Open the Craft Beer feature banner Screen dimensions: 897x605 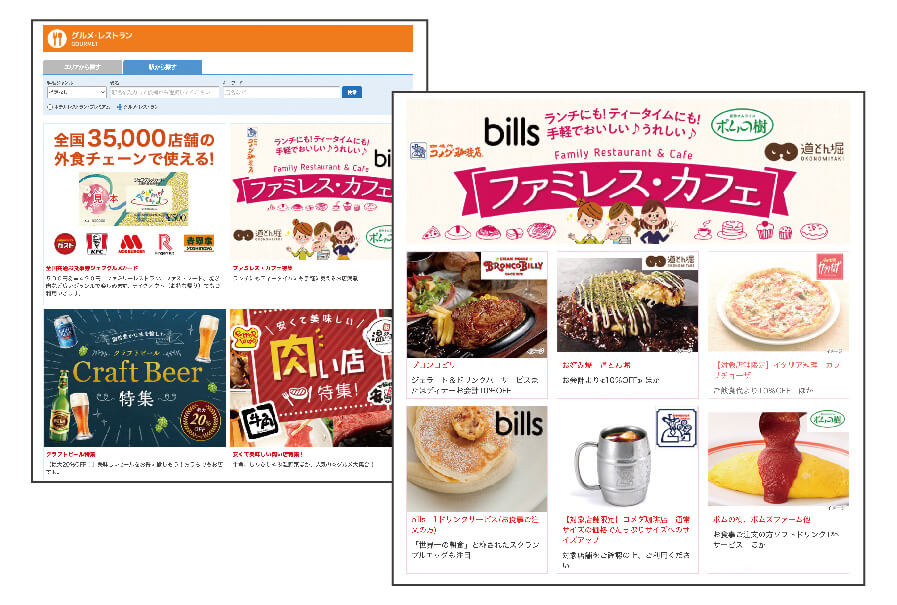pos(135,378)
